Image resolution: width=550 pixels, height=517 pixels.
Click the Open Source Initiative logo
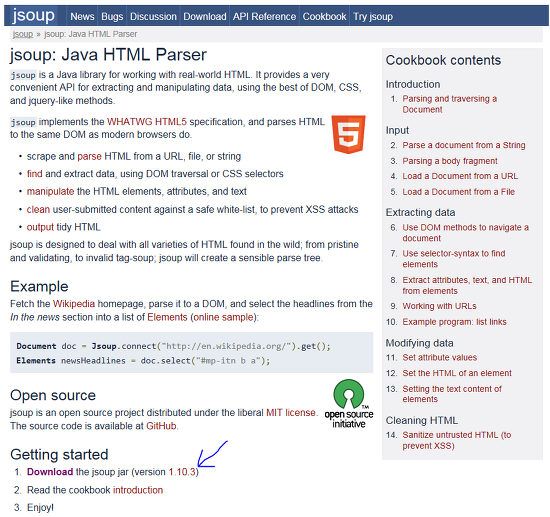(349, 403)
